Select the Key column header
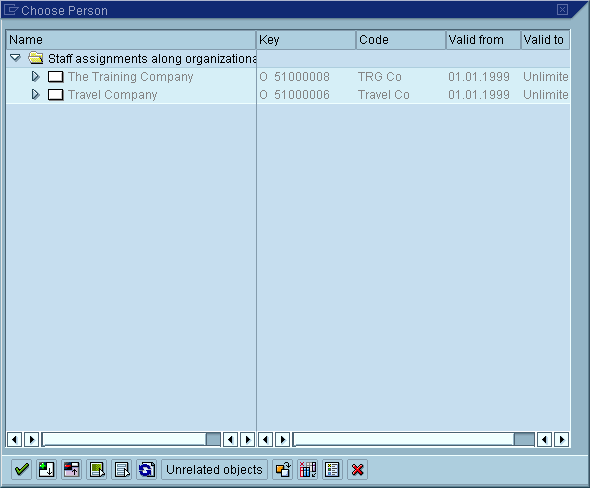This screenshot has width=590, height=488. [306, 40]
